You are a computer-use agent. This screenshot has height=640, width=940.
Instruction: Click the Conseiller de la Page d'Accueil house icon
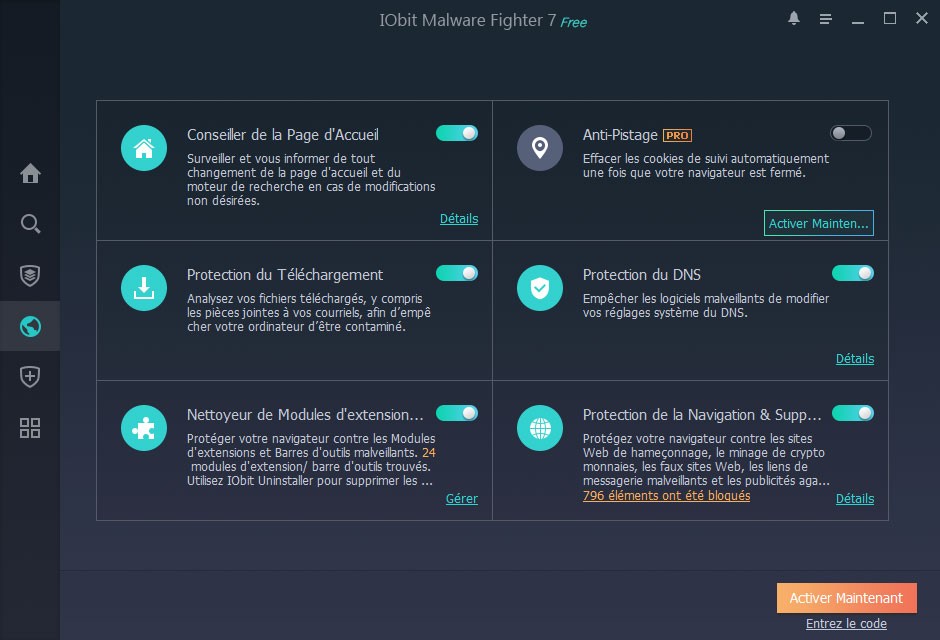[144, 148]
